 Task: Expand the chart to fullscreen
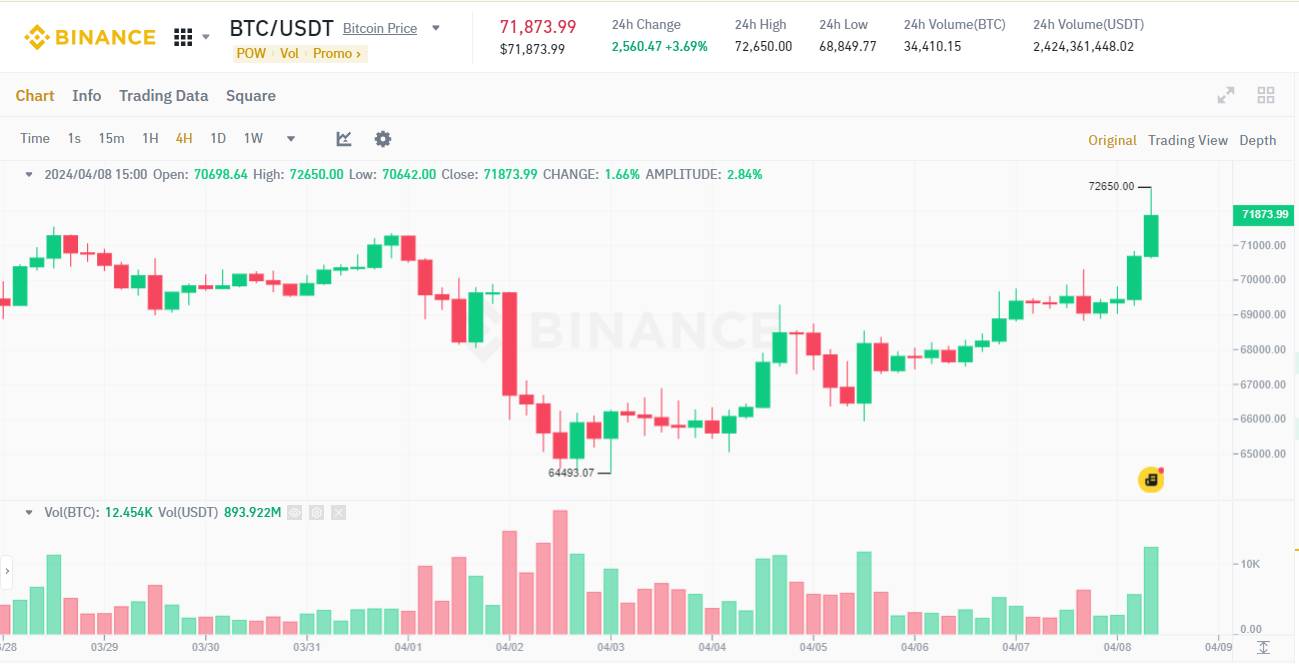tap(1225, 96)
